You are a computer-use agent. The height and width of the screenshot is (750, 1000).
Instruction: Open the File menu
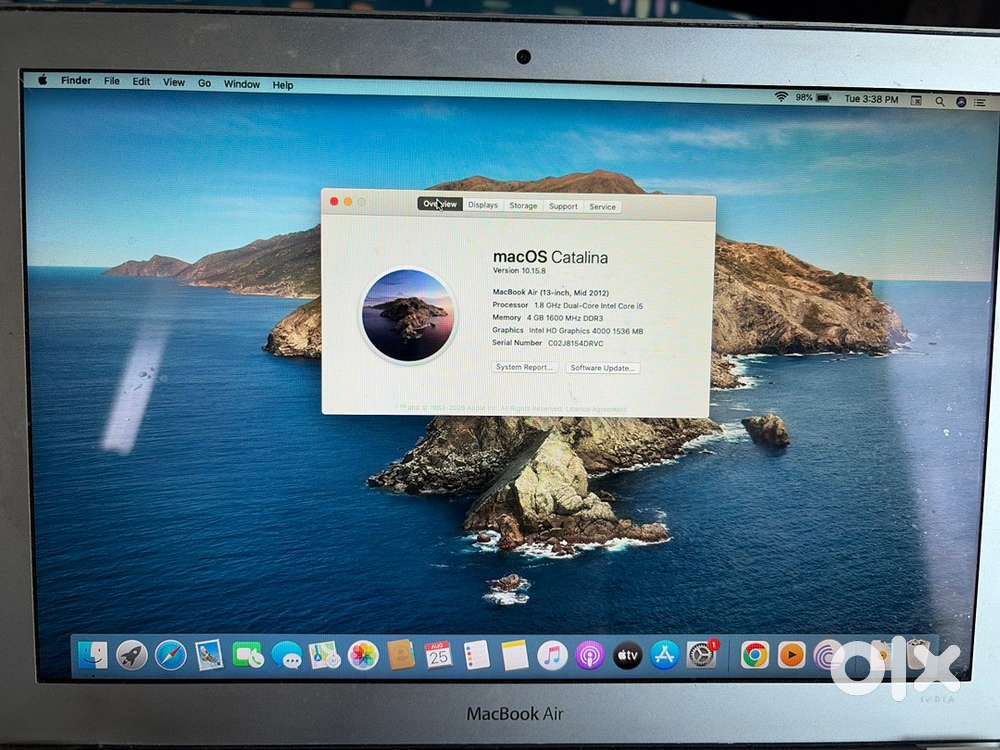[x=112, y=81]
